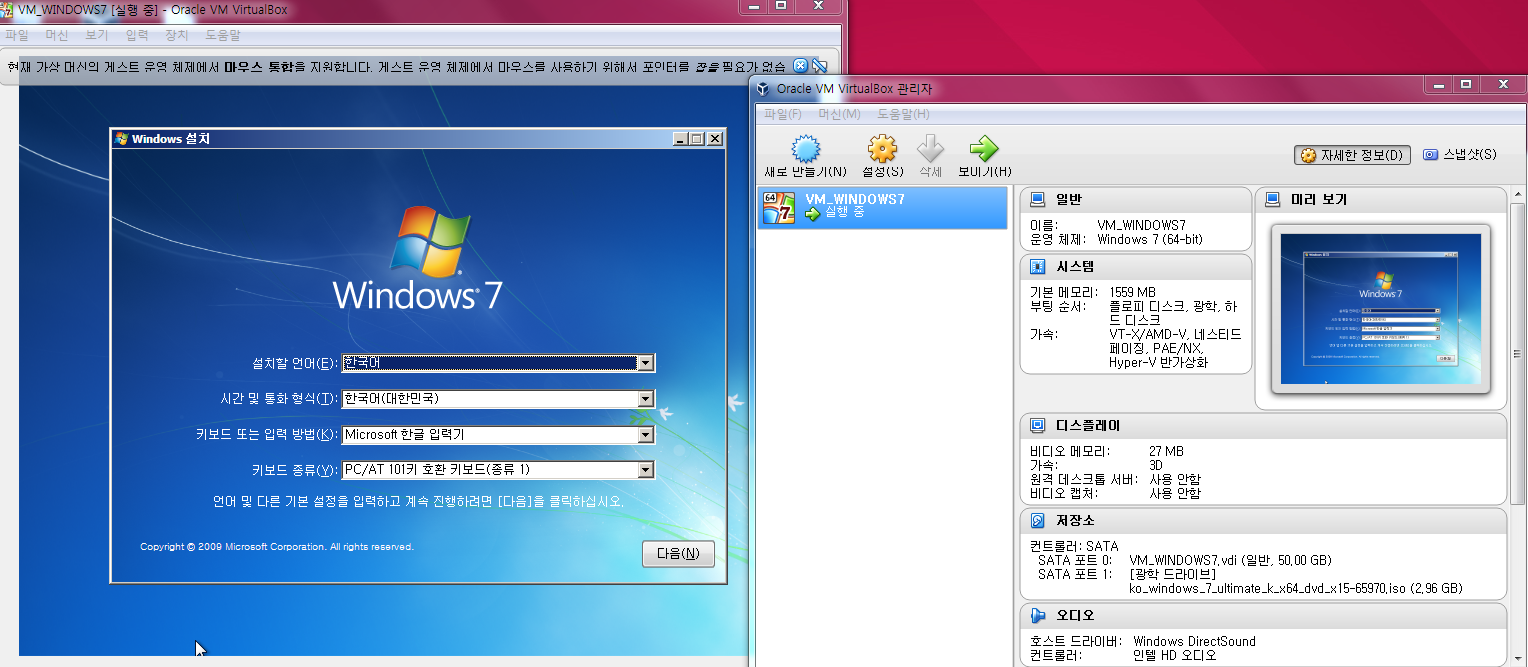Click 27 MB video memory value
The width and height of the screenshot is (1528, 667).
click(1166, 452)
